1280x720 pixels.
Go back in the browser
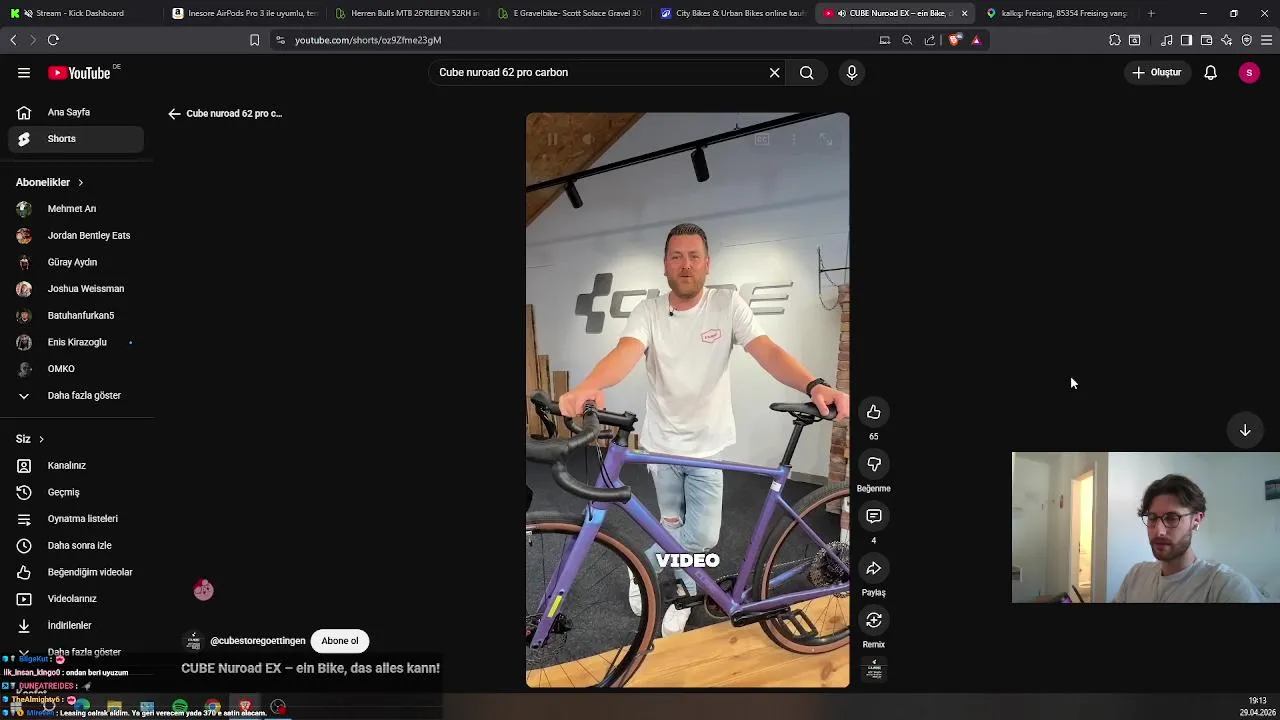(13, 40)
